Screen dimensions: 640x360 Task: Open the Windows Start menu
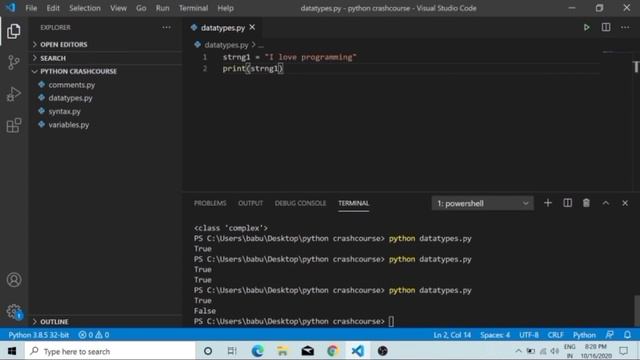[x=12, y=351]
